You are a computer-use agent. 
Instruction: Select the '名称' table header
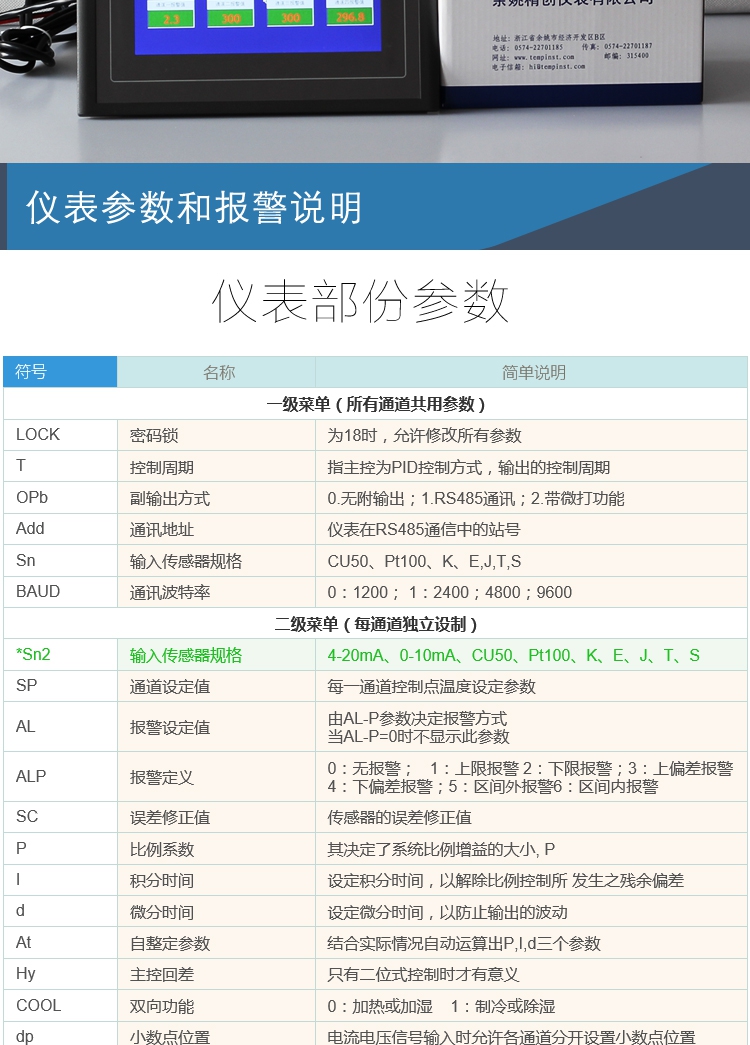[x=216, y=372]
